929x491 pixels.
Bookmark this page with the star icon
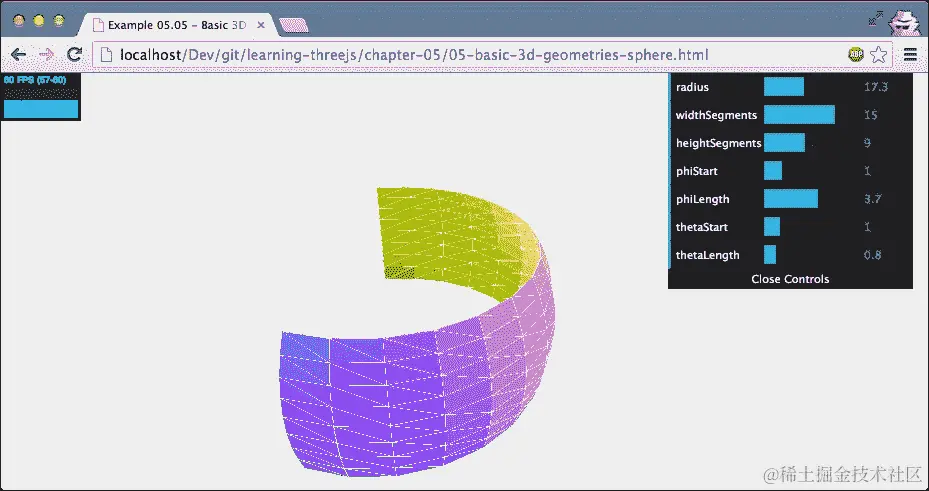click(879, 55)
